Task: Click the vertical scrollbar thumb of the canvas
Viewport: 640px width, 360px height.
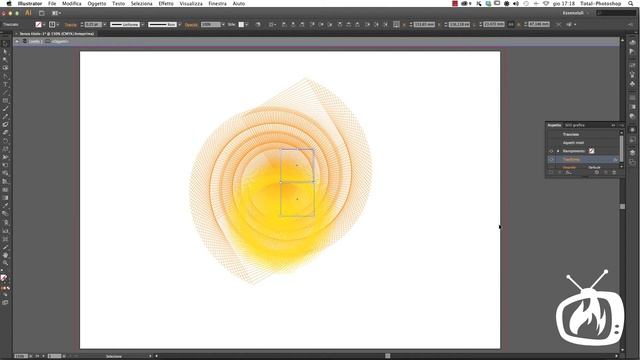Action: pos(622,207)
